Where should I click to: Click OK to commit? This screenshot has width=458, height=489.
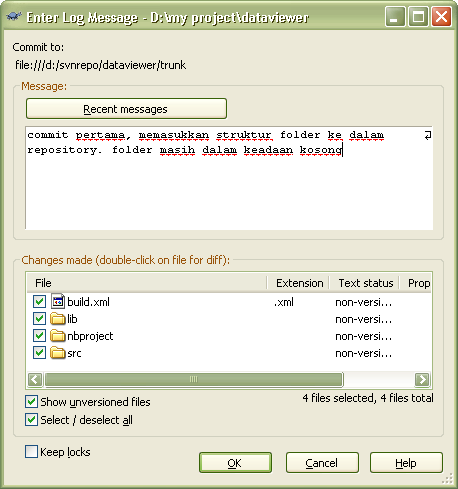point(235,463)
